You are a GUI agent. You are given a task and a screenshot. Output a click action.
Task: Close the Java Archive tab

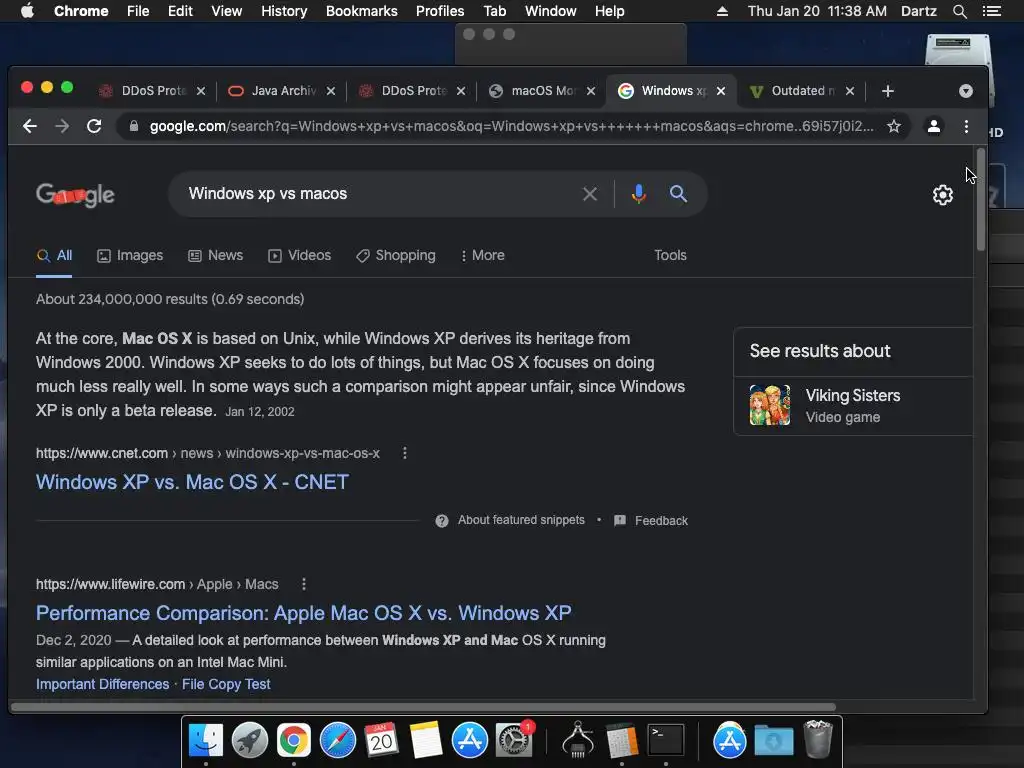click(331, 91)
